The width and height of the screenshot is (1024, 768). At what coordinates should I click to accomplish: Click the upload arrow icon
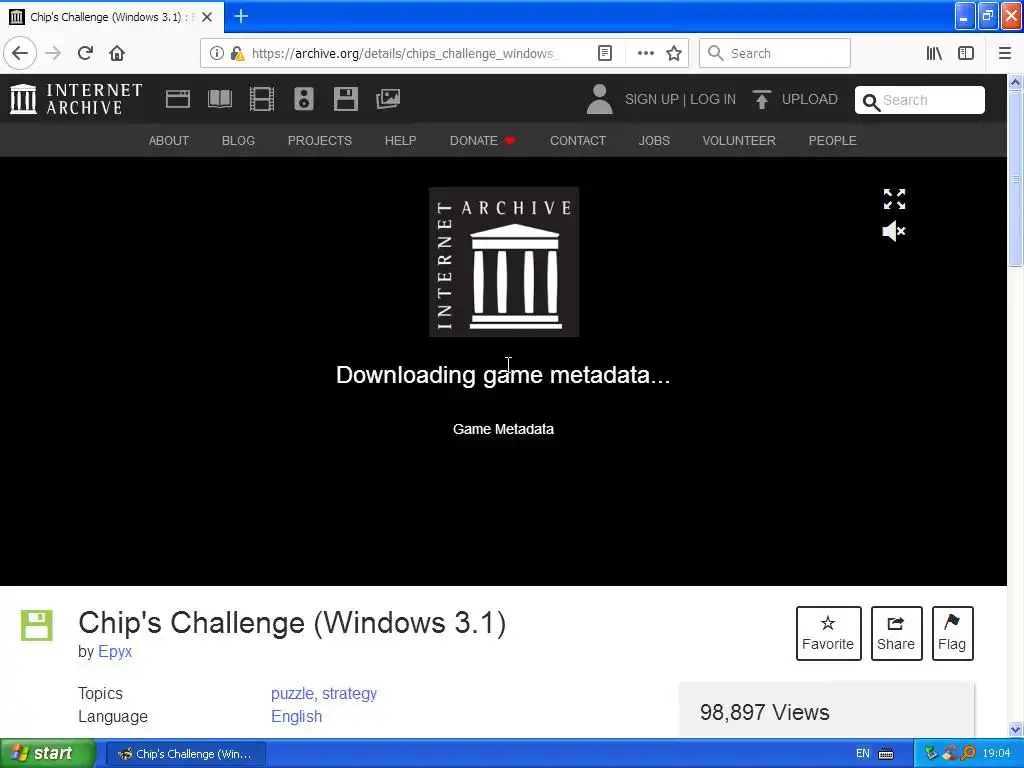[761, 99]
